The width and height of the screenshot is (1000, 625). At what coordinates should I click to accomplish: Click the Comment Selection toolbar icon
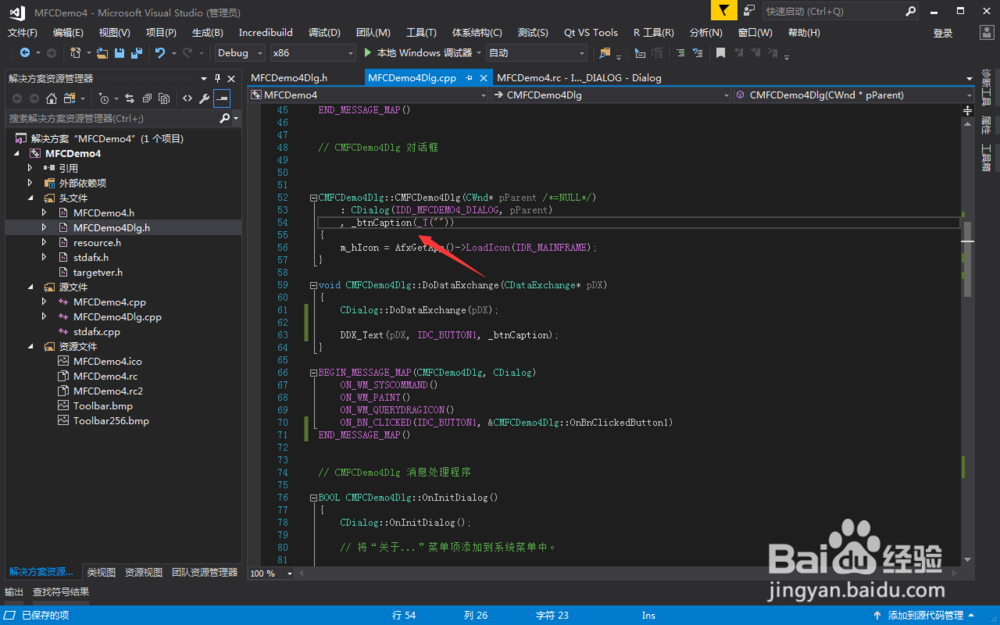point(680,53)
